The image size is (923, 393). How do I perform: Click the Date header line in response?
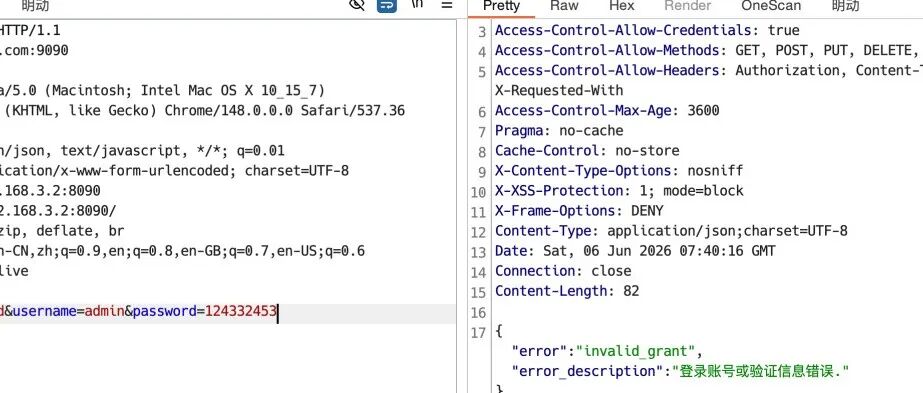pyautogui.click(x=635, y=251)
